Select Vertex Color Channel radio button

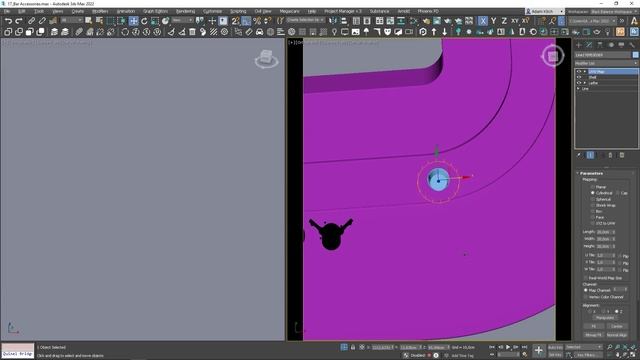pyautogui.click(x=586, y=297)
